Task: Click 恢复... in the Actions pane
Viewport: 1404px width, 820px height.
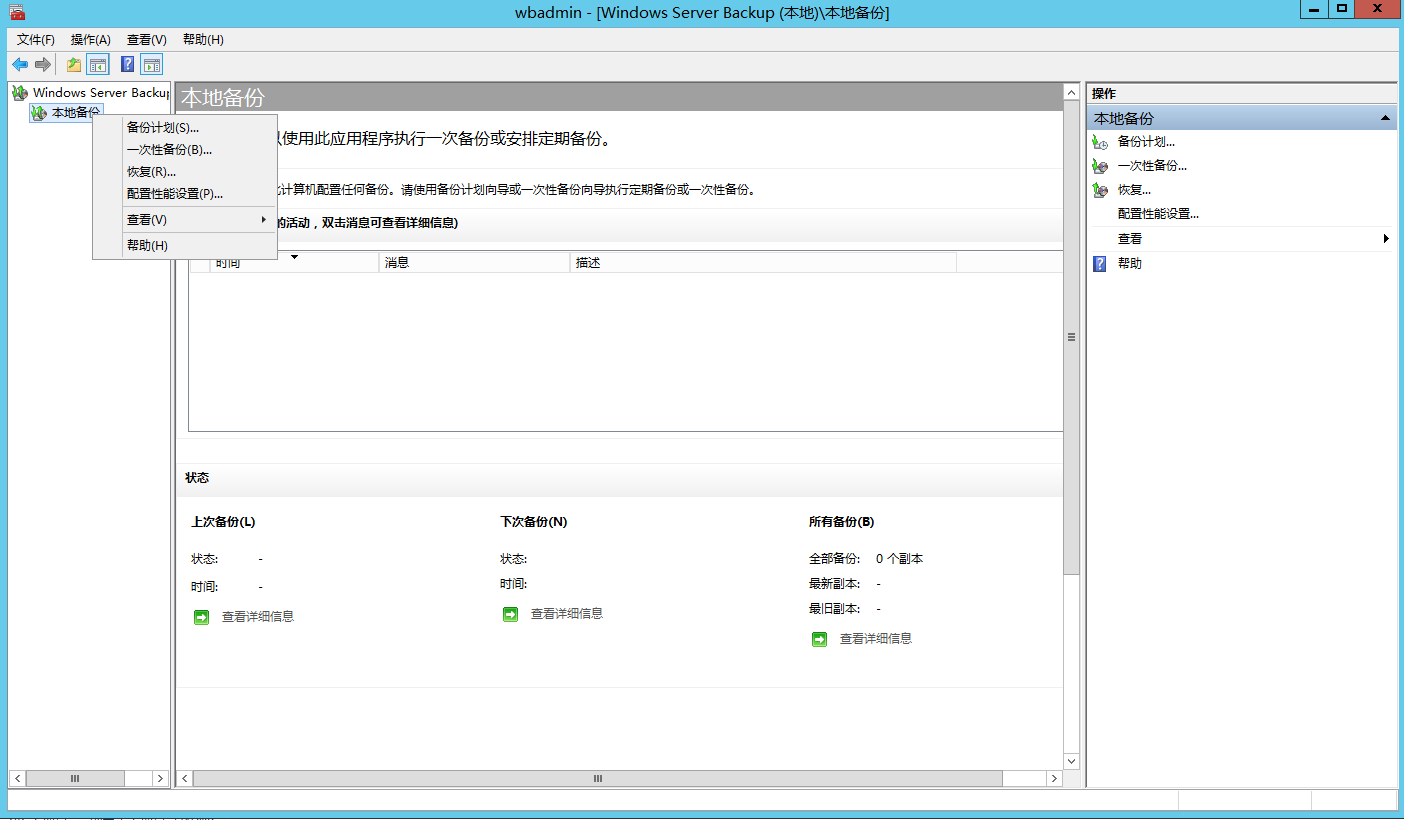Action: click(x=1134, y=190)
